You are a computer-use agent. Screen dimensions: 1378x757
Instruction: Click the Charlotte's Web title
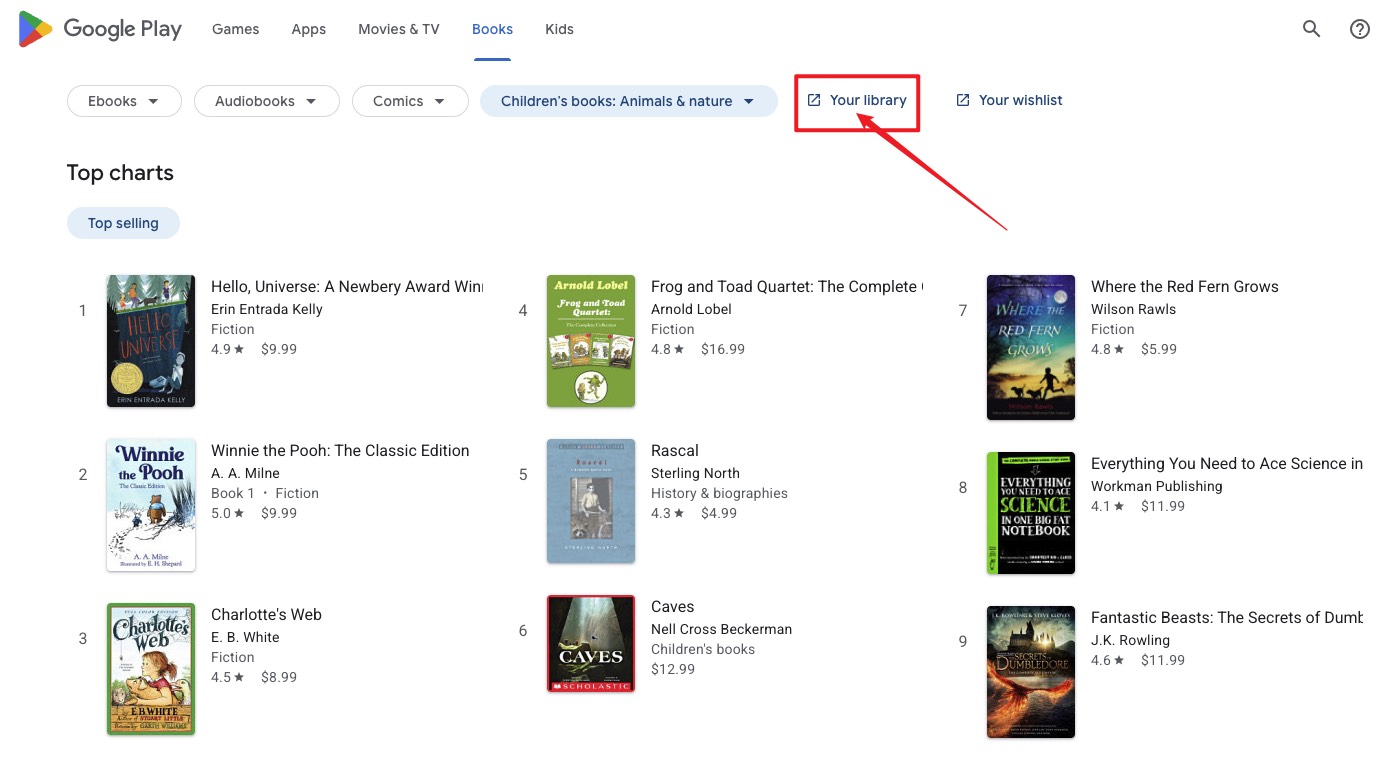pos(266,615)
